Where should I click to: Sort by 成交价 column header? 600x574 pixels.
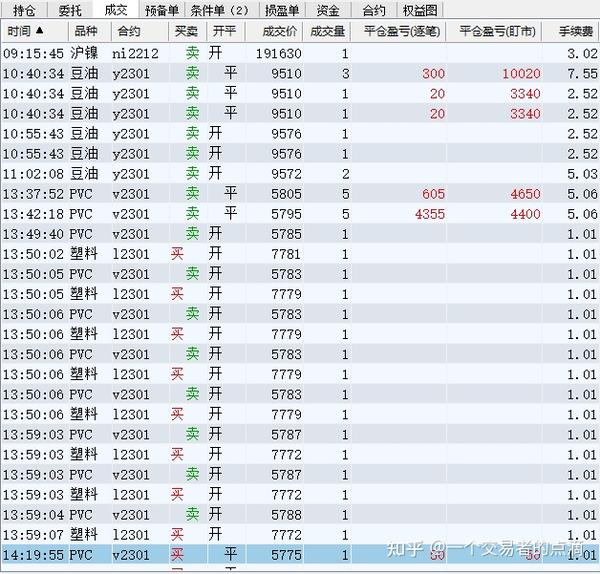point(274,31)
